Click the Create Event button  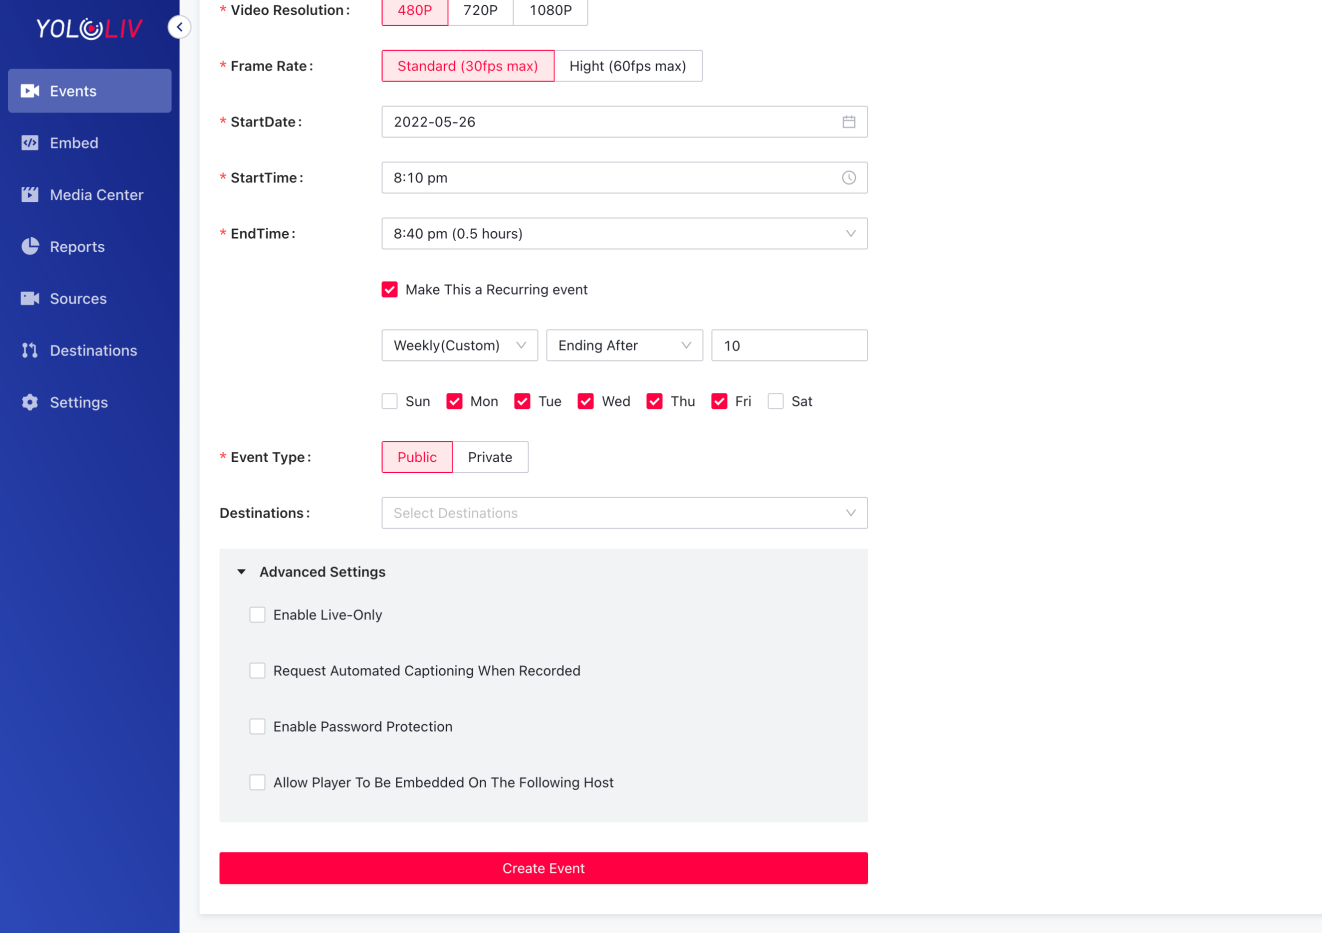point(544,868)
